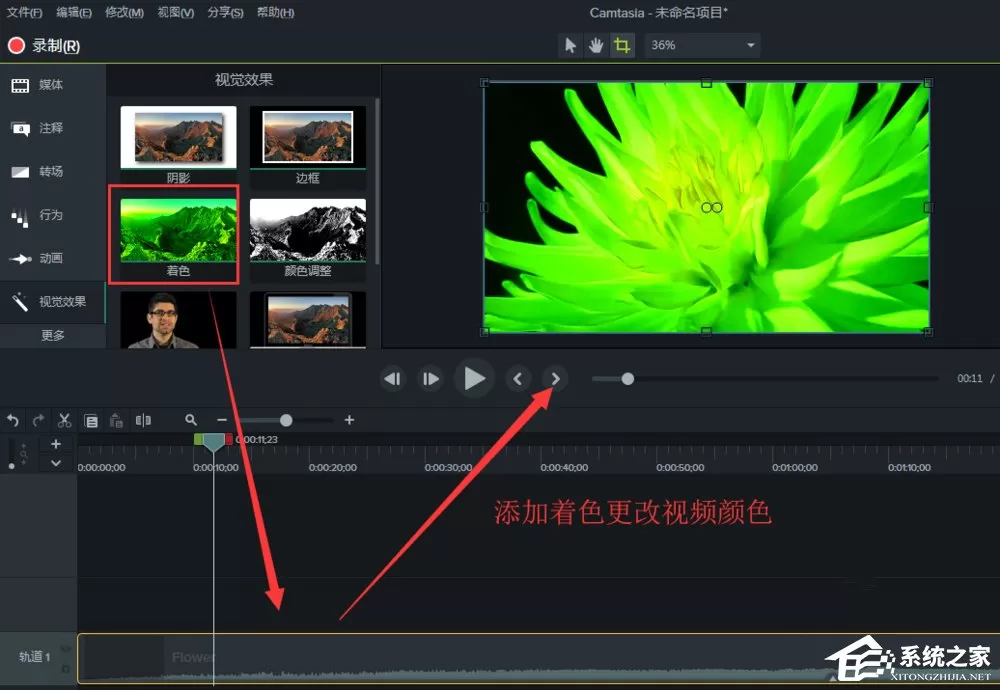Click the 轨道 1 track label

[34, 656]
